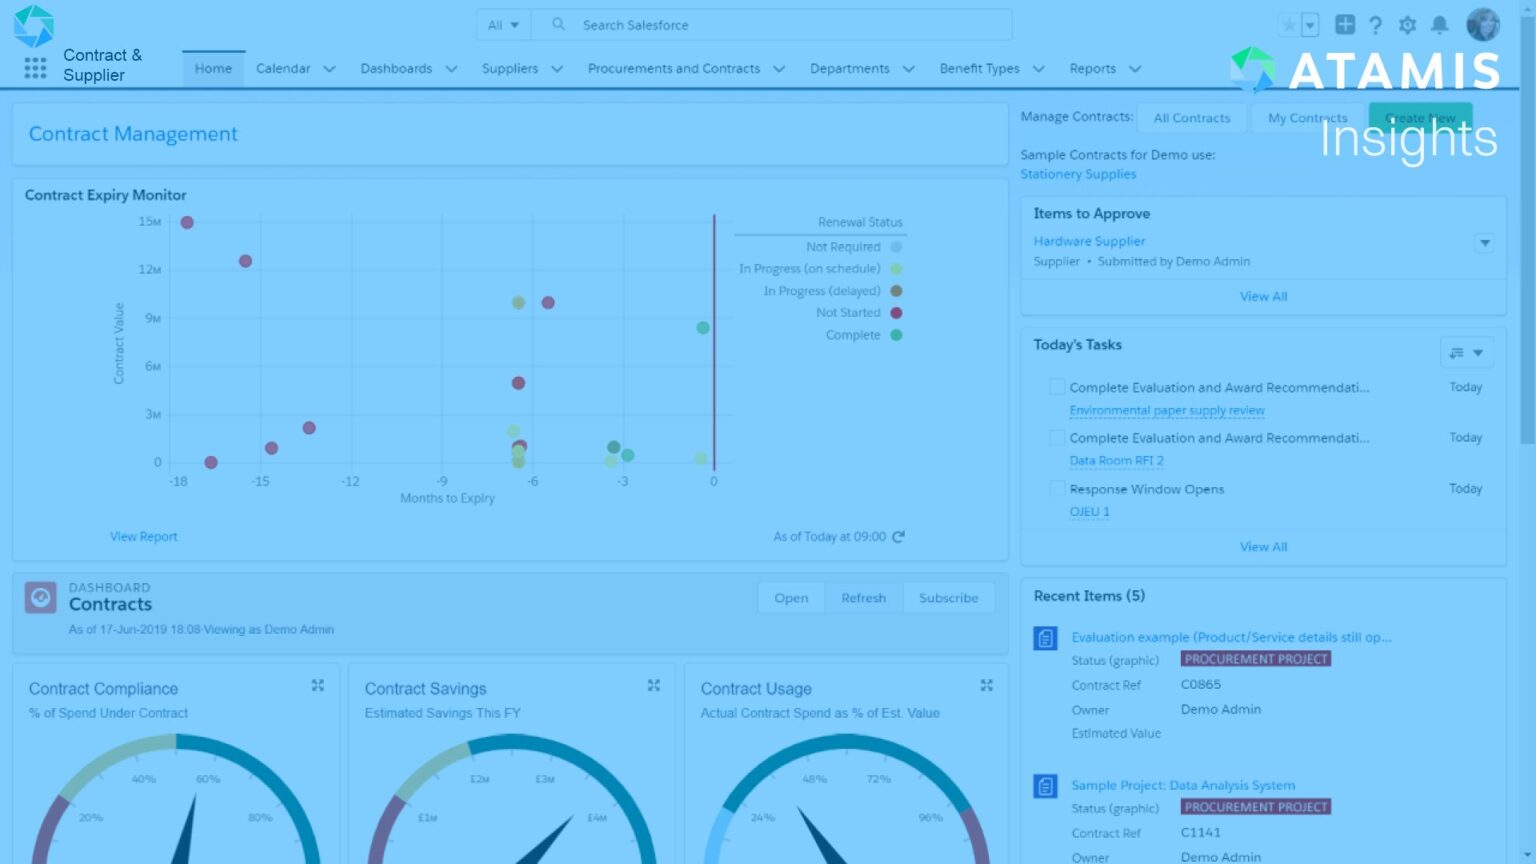
Task: Open the Salesforce Help question mark icon
Action: 1376,25
